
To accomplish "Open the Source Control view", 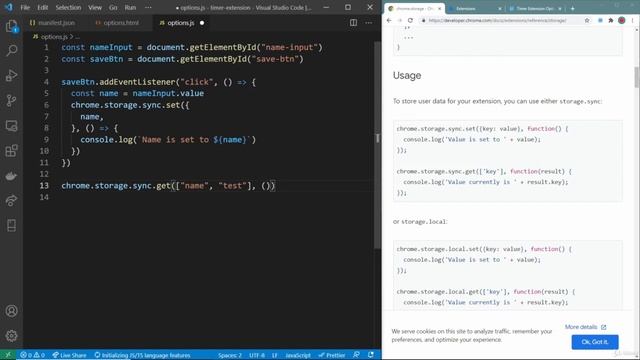I will (11, 100).
